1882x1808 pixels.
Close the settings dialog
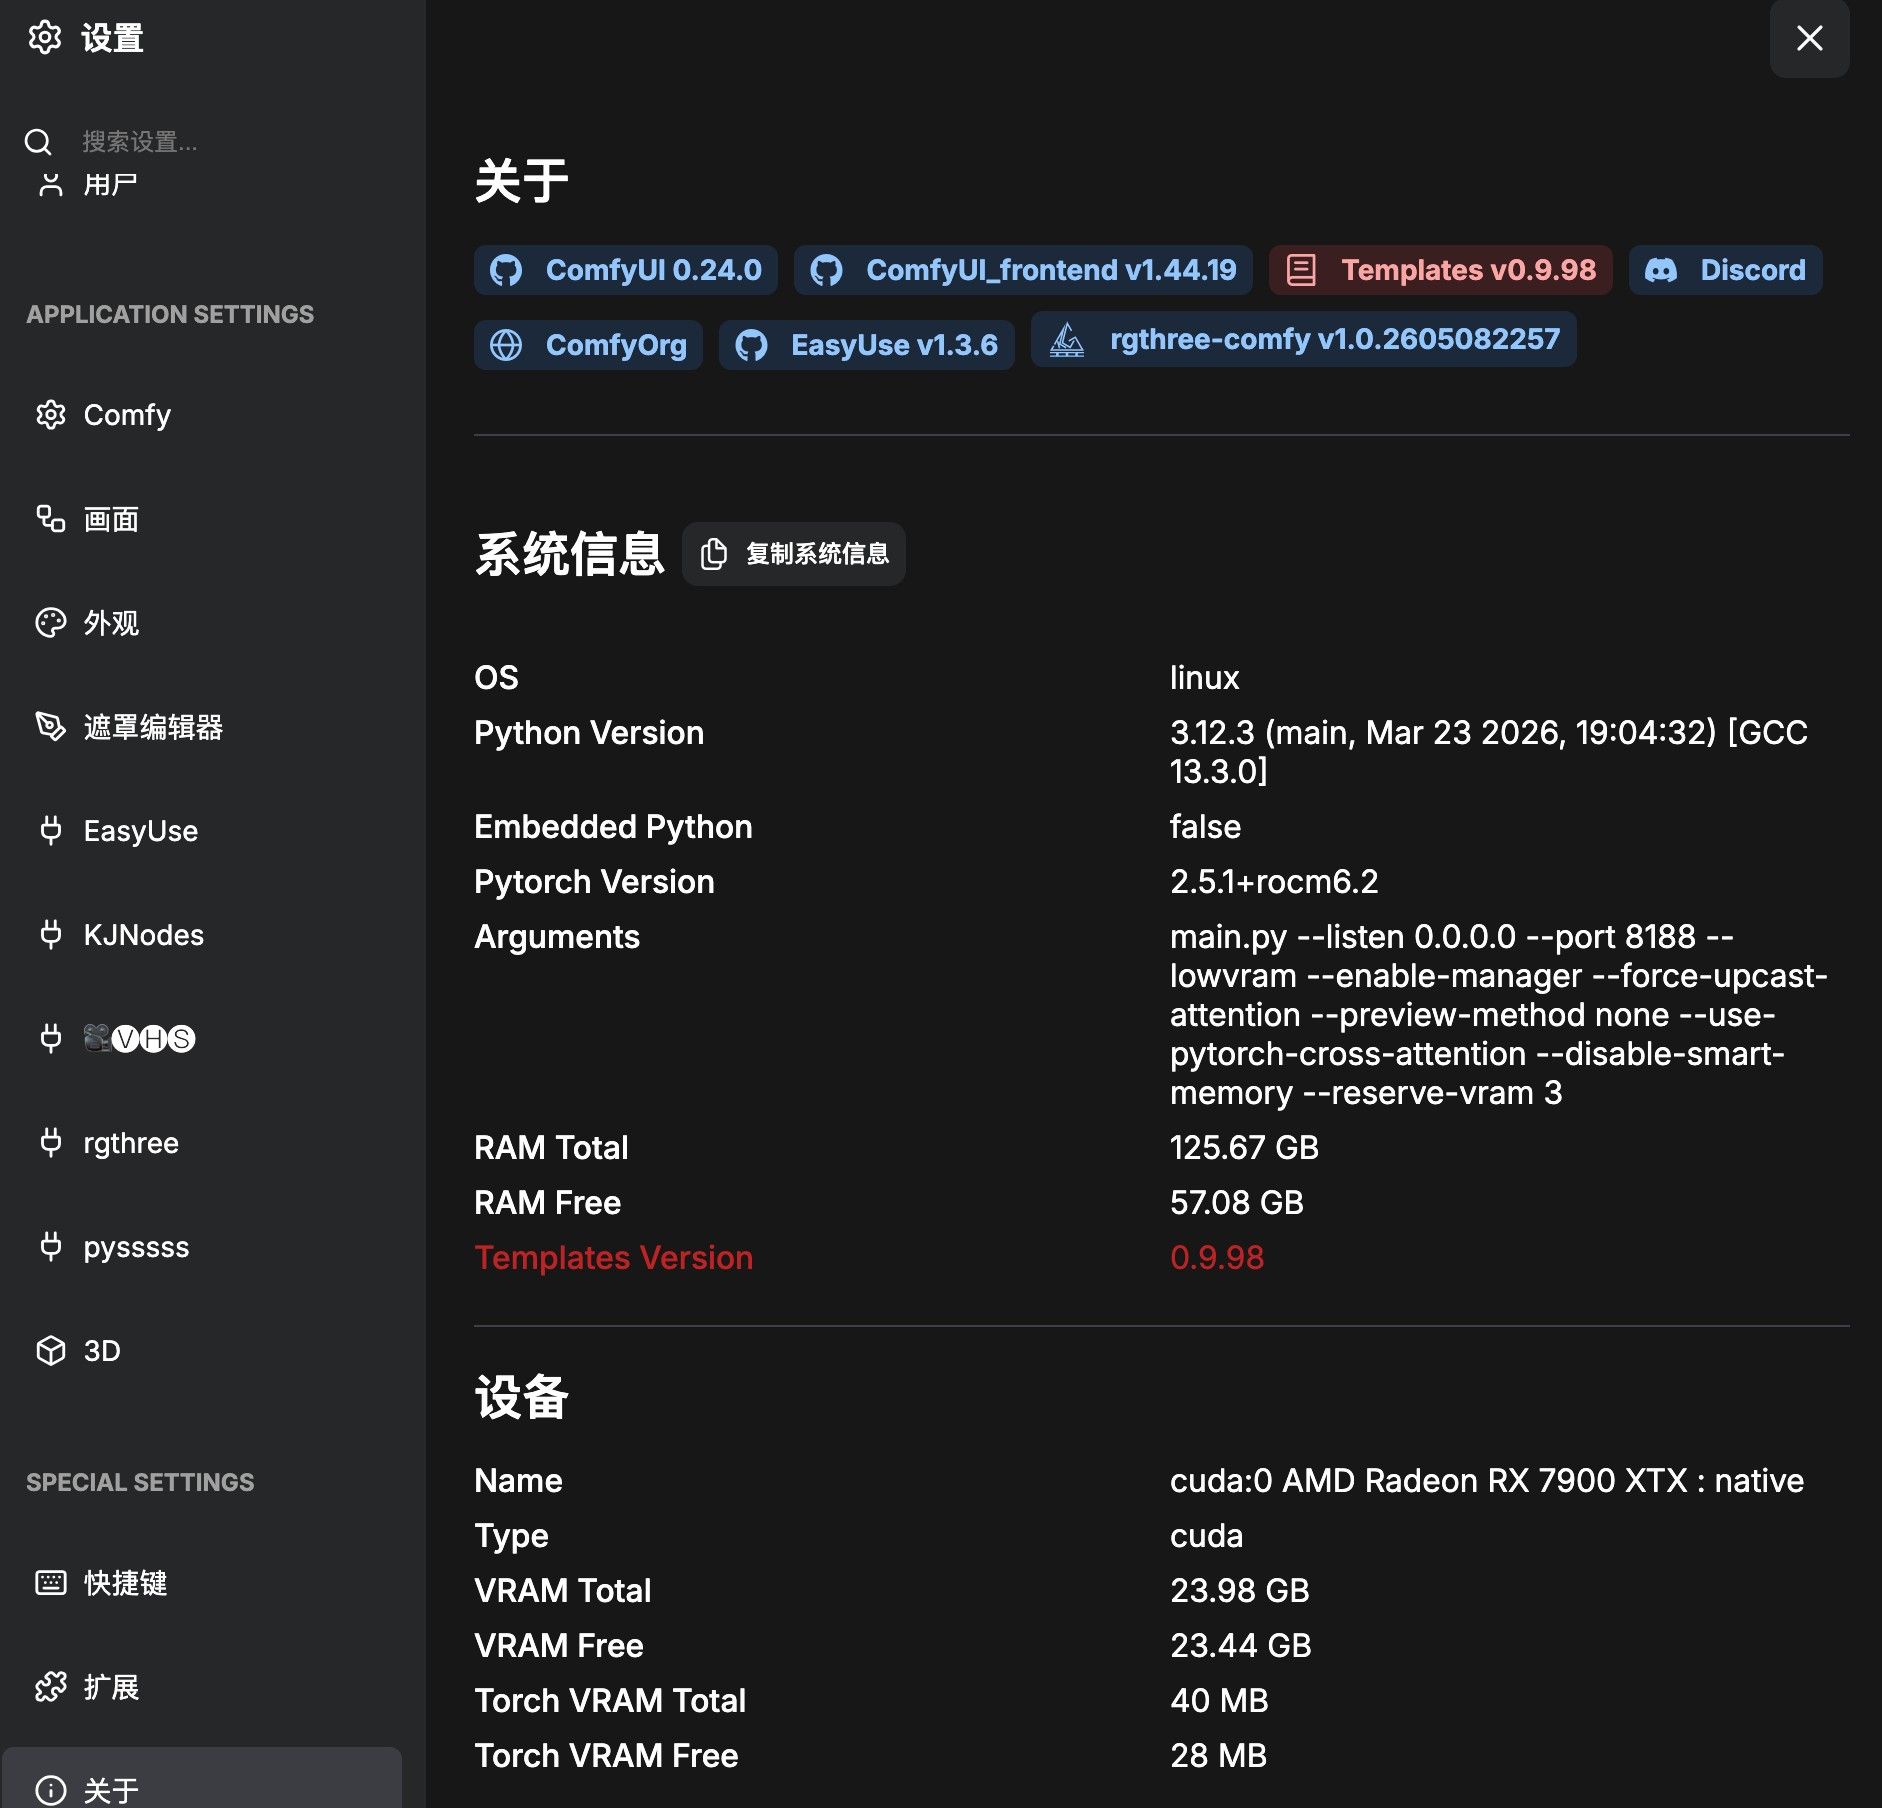point(1809,39)
